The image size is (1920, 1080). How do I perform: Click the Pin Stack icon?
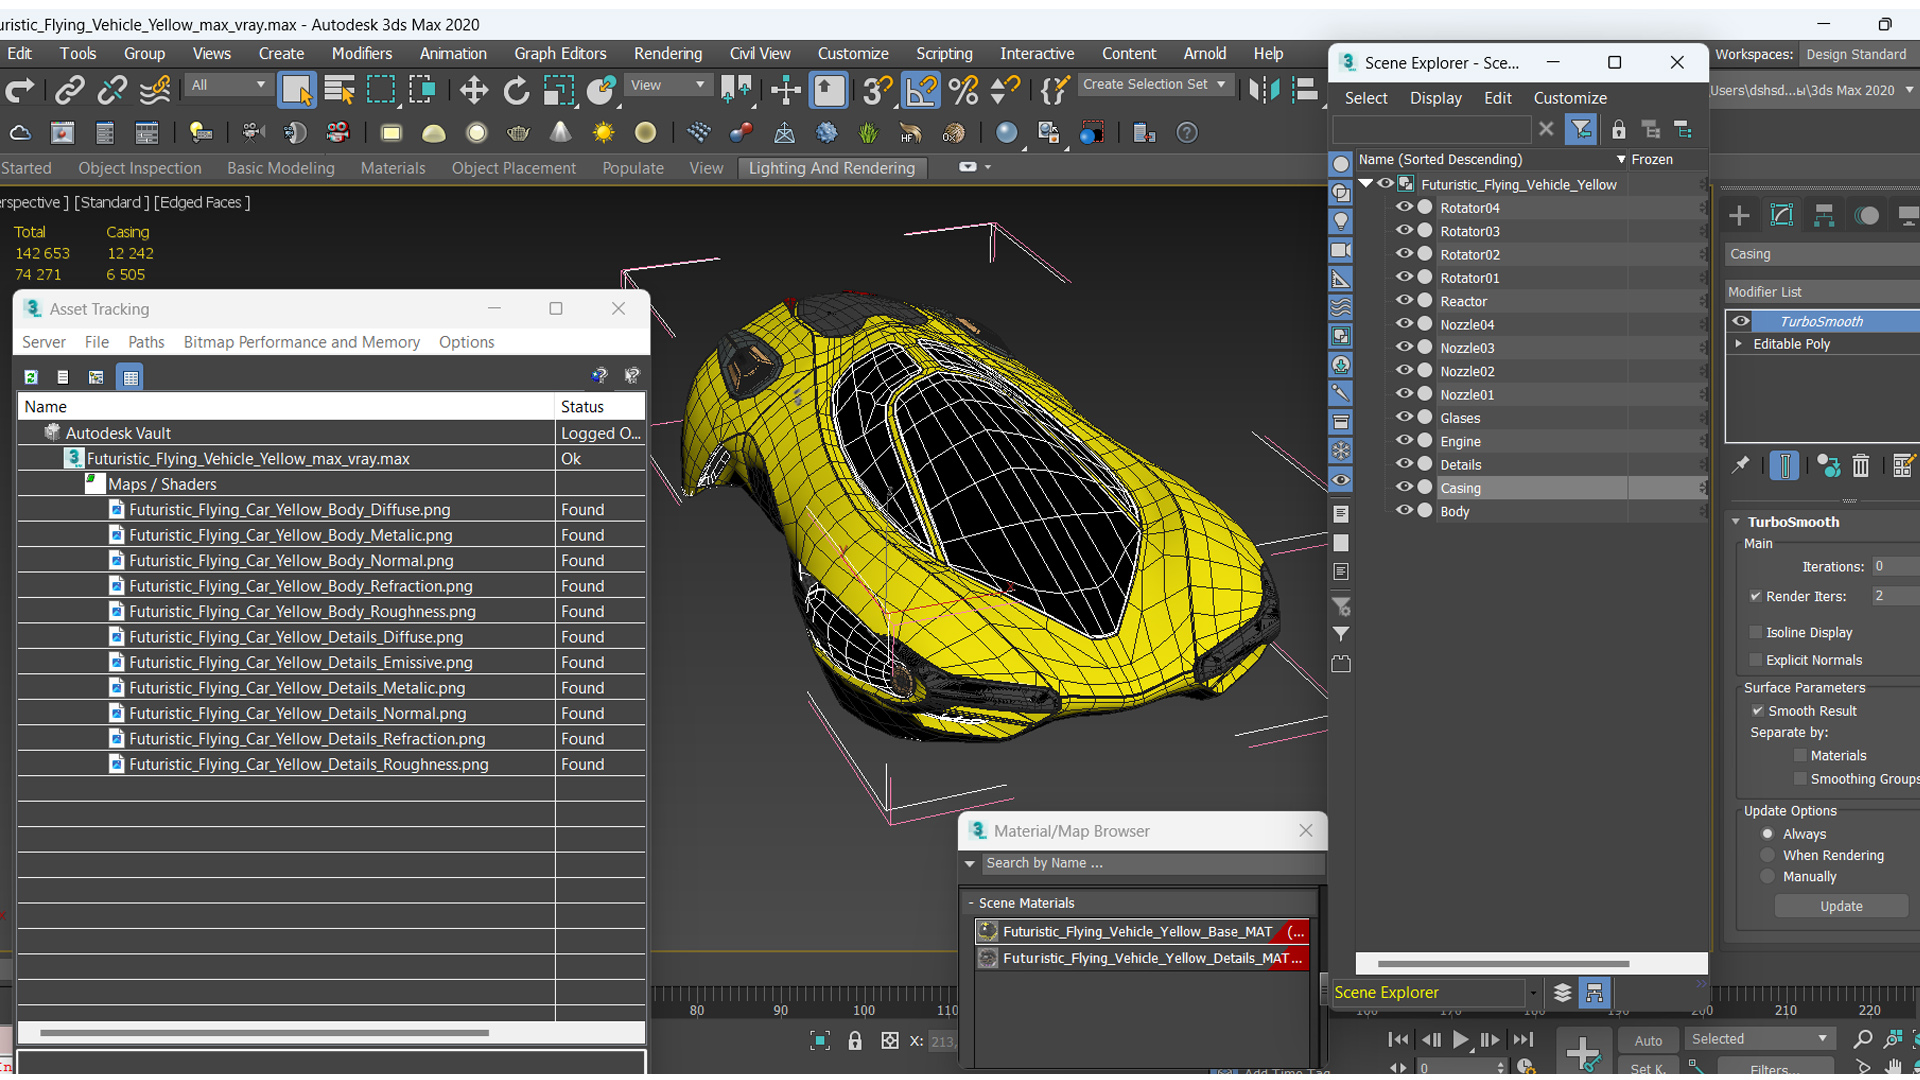pos(1741,465)
